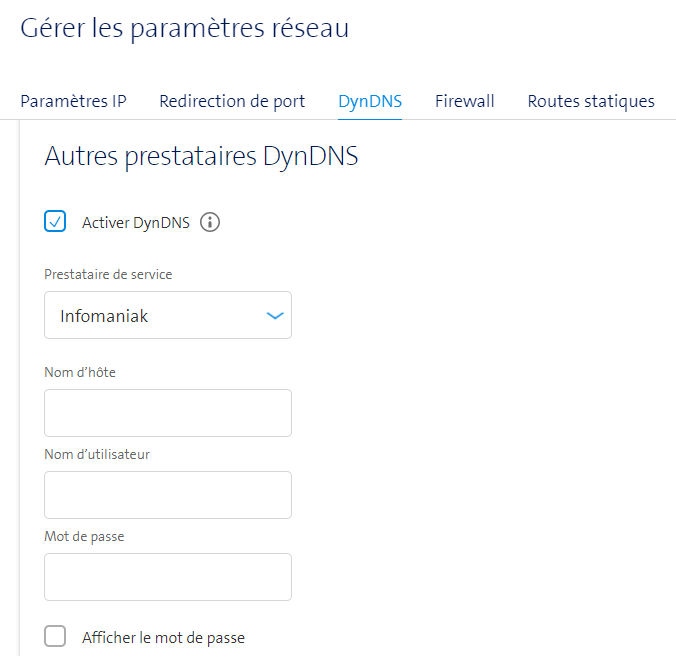Go to the Firewall tab
This screenshot has width=676, height=656.
click(x=464, y=101)
